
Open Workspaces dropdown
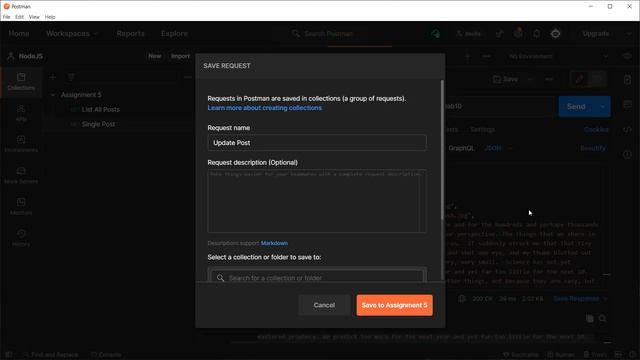(71, 33)
